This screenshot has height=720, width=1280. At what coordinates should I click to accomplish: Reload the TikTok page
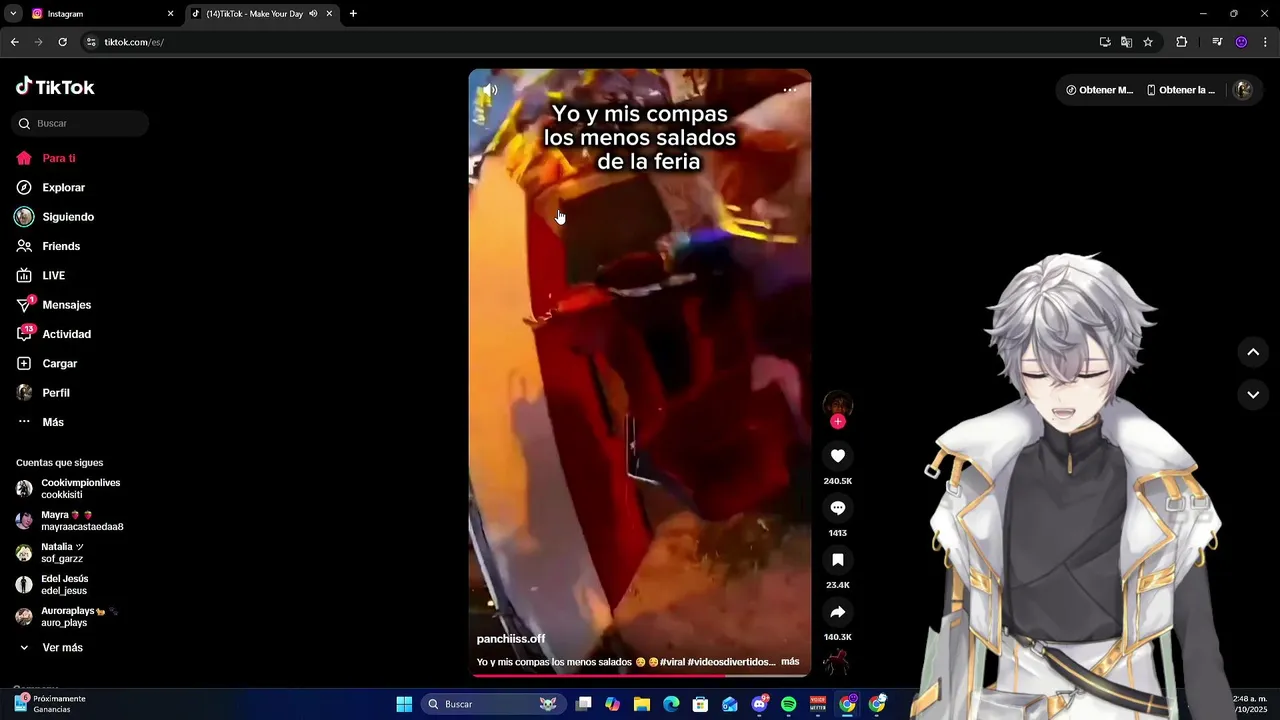tap(62, 42)
